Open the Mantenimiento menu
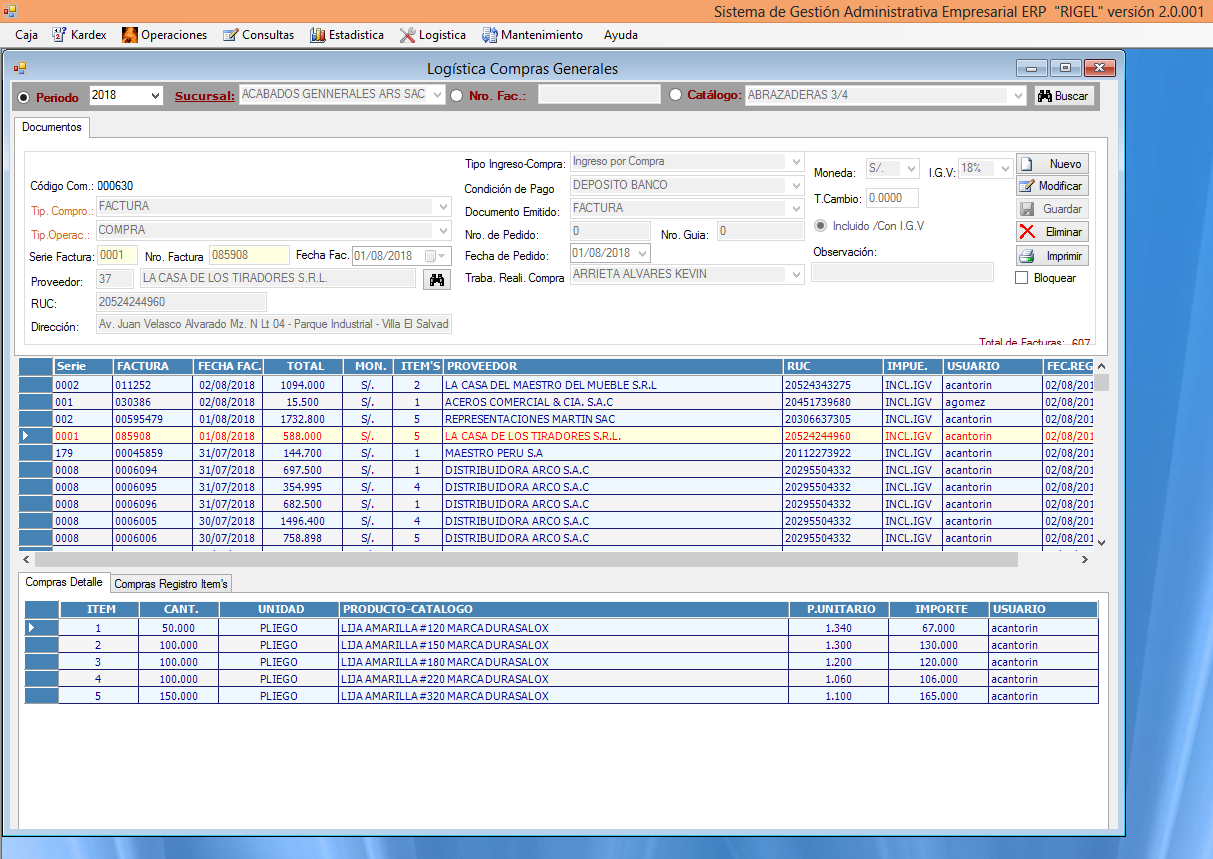Screen dimensions: 1213x859 (x=533, y=34)
